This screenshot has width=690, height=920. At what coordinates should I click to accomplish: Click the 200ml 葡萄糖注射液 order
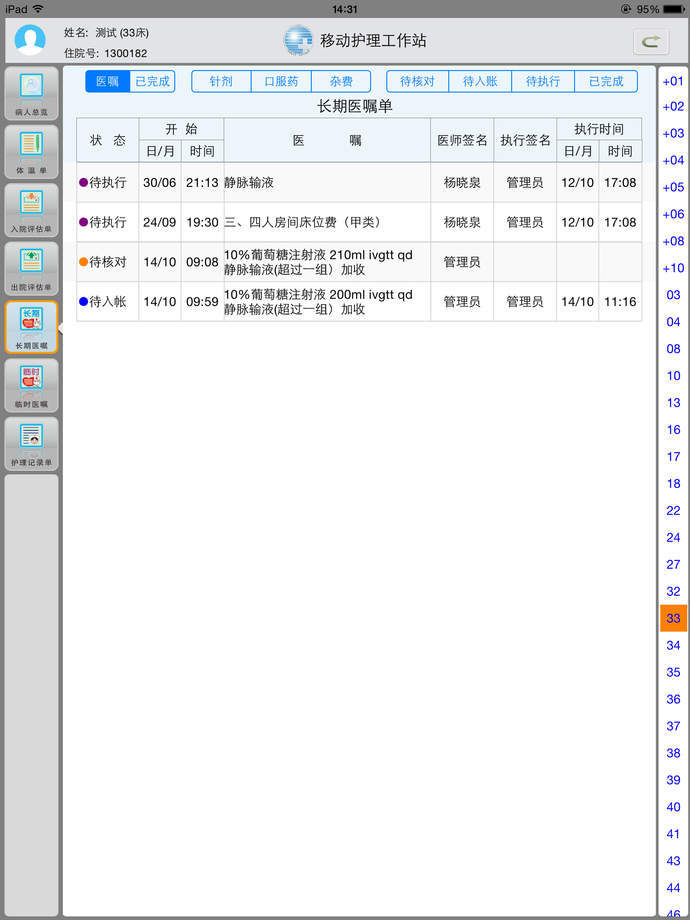(319, 302)
